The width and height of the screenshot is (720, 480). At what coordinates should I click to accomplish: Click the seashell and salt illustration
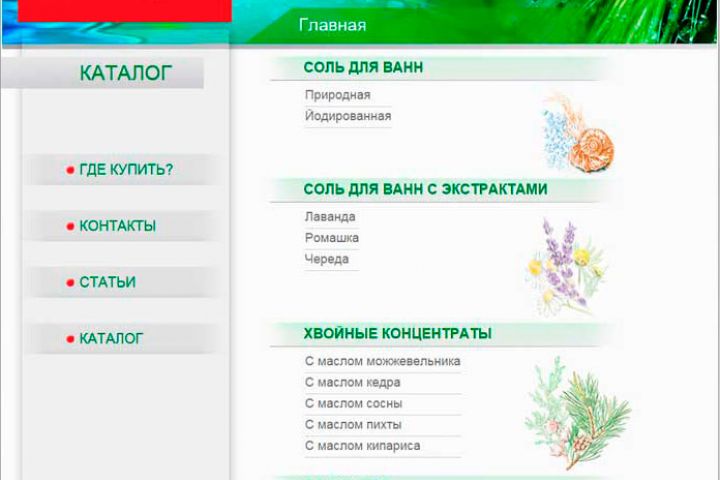(x=578, y=133)
